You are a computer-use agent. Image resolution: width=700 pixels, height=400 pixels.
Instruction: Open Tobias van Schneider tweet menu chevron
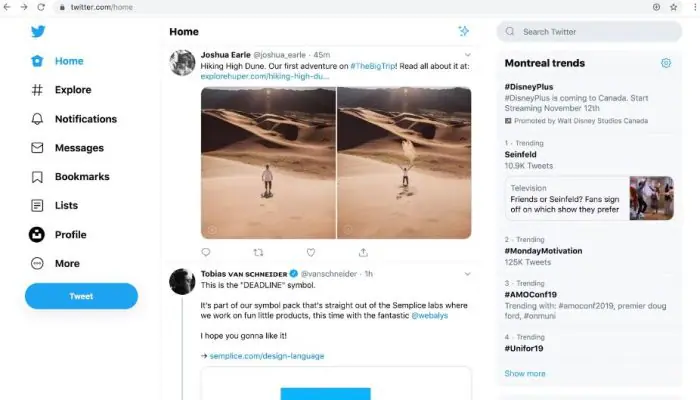click(467, 272)
